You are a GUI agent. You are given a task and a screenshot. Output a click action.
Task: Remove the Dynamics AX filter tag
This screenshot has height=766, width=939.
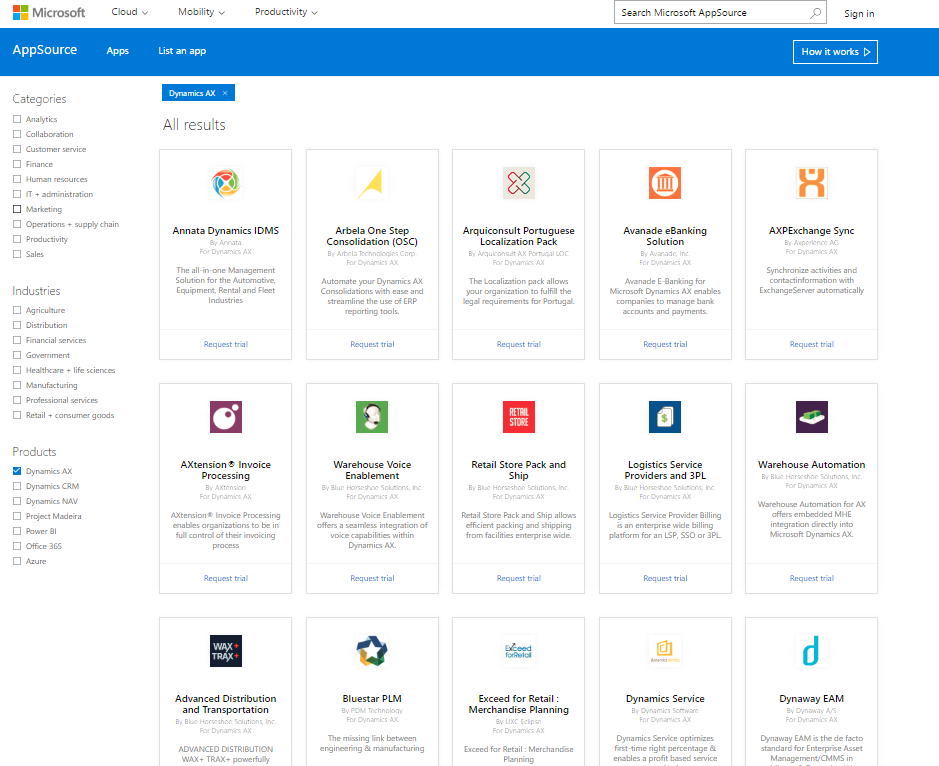[225, 93]
